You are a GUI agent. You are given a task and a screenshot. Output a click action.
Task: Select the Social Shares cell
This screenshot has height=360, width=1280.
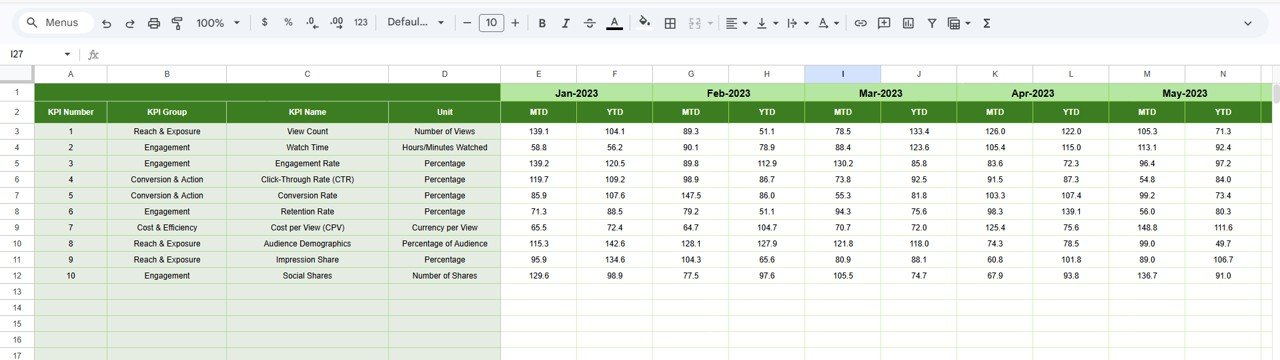pyautogui.click(x=307, y=275)
